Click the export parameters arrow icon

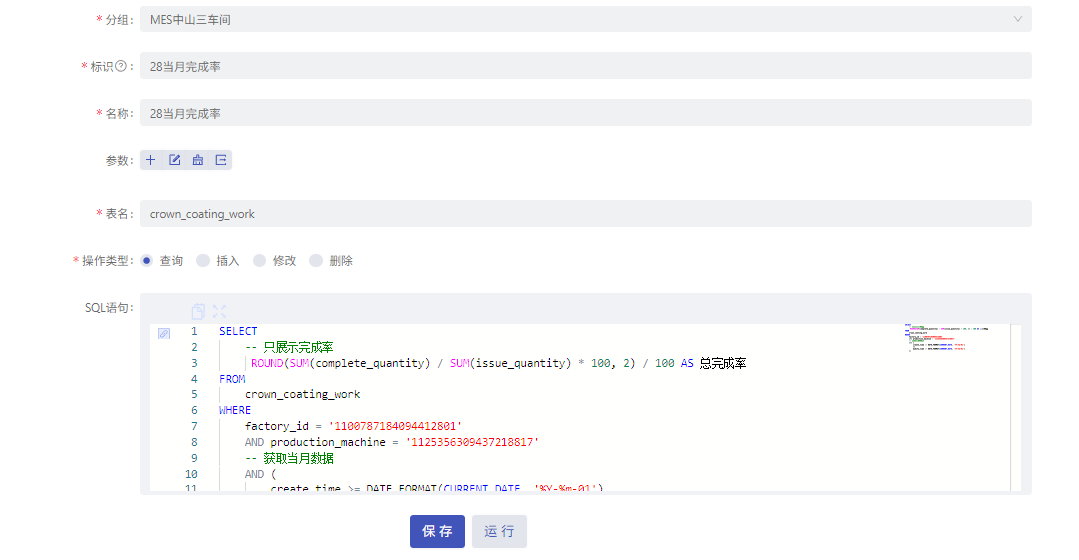221,160
